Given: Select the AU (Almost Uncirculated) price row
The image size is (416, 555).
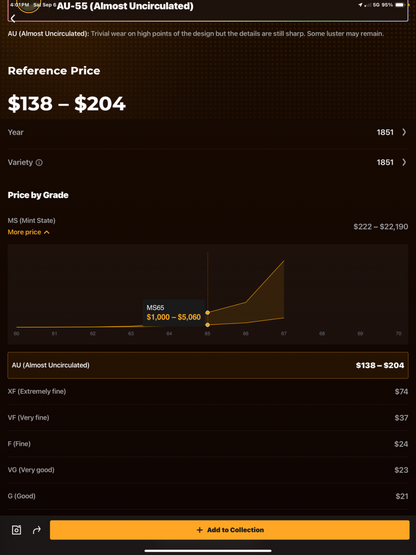Looking at the screenshot, I should click(x=208, y=365).
